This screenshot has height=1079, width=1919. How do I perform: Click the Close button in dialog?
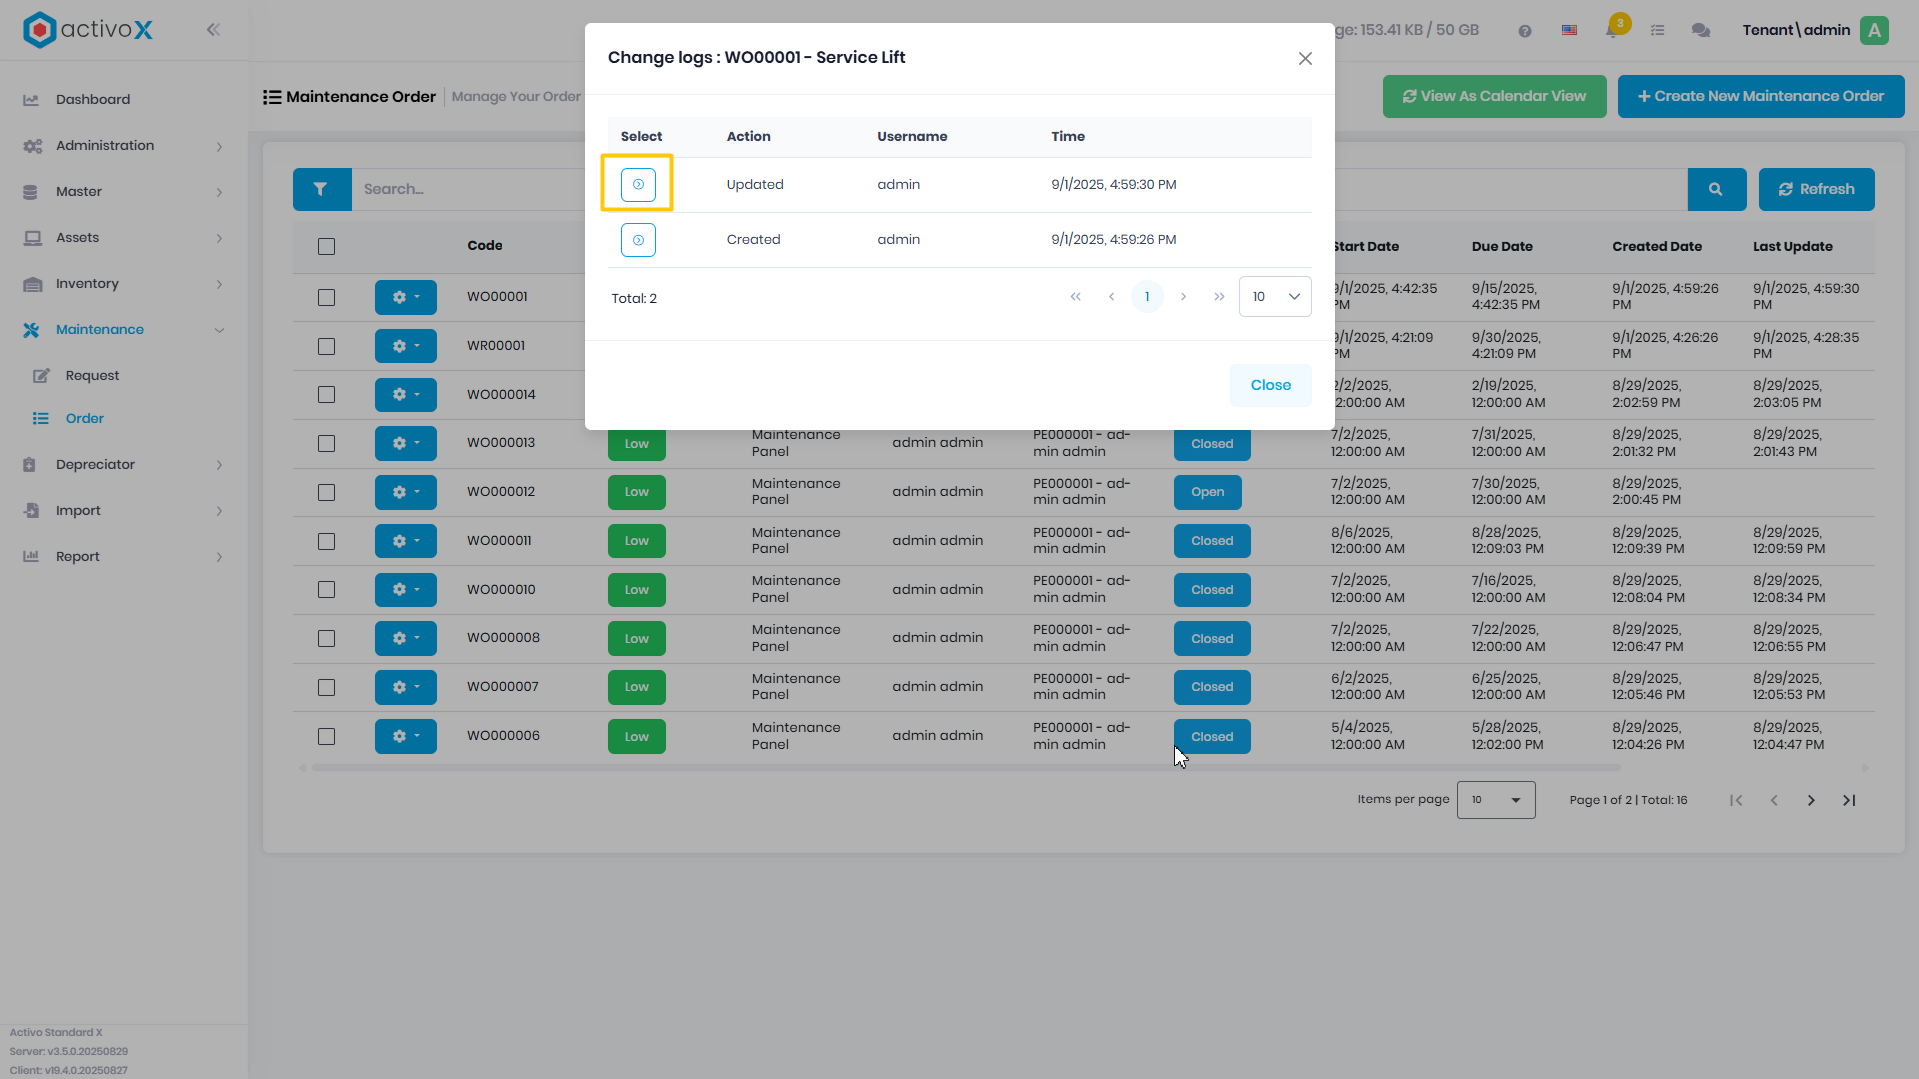point(1270,385)
